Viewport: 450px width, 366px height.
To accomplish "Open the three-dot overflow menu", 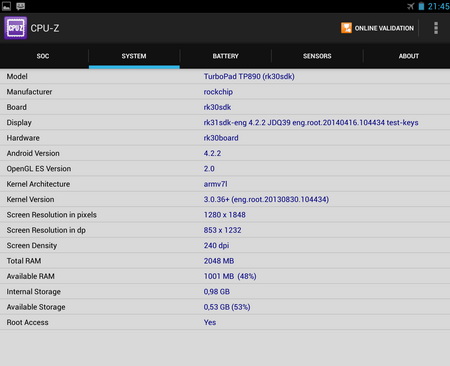I will click(436, 28).
